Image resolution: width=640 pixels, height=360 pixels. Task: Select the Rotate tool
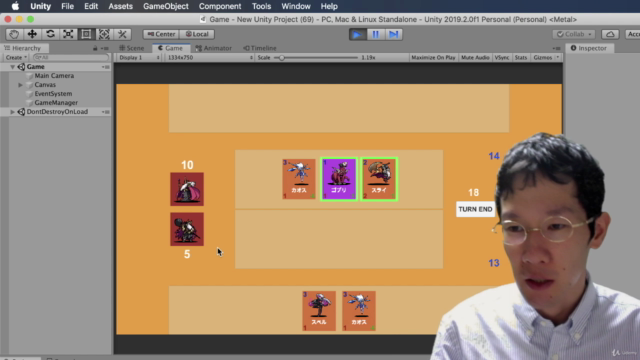pyautogui.click(x=50, y=34)
